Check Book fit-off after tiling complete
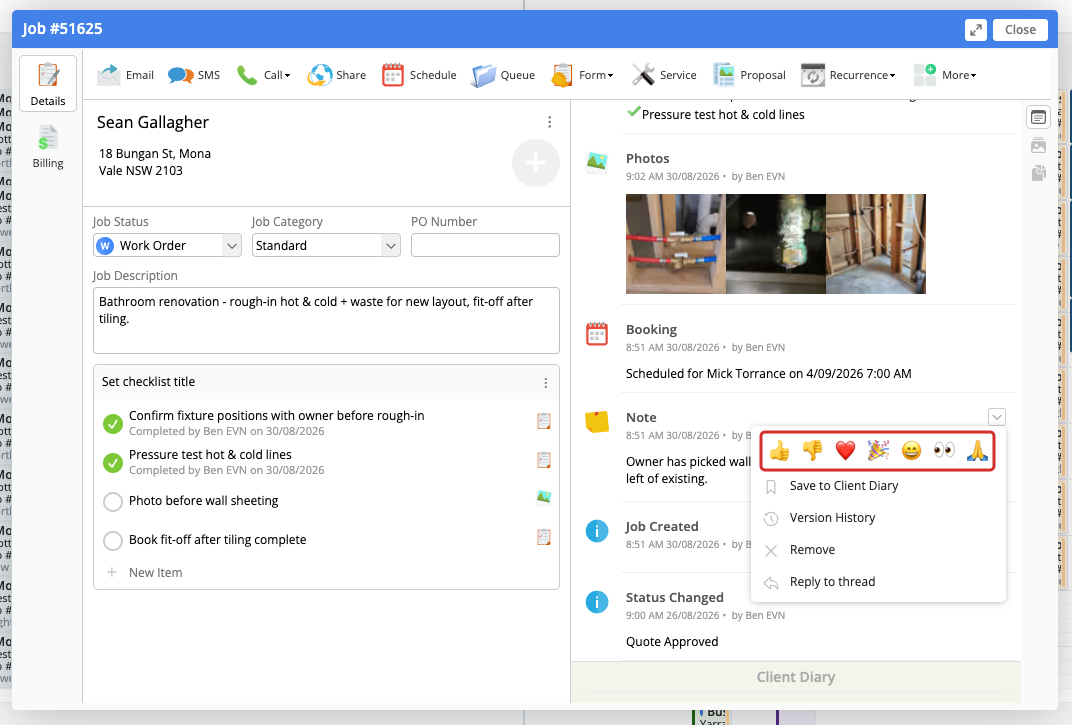1072x725 pixels. coord(113,541)
